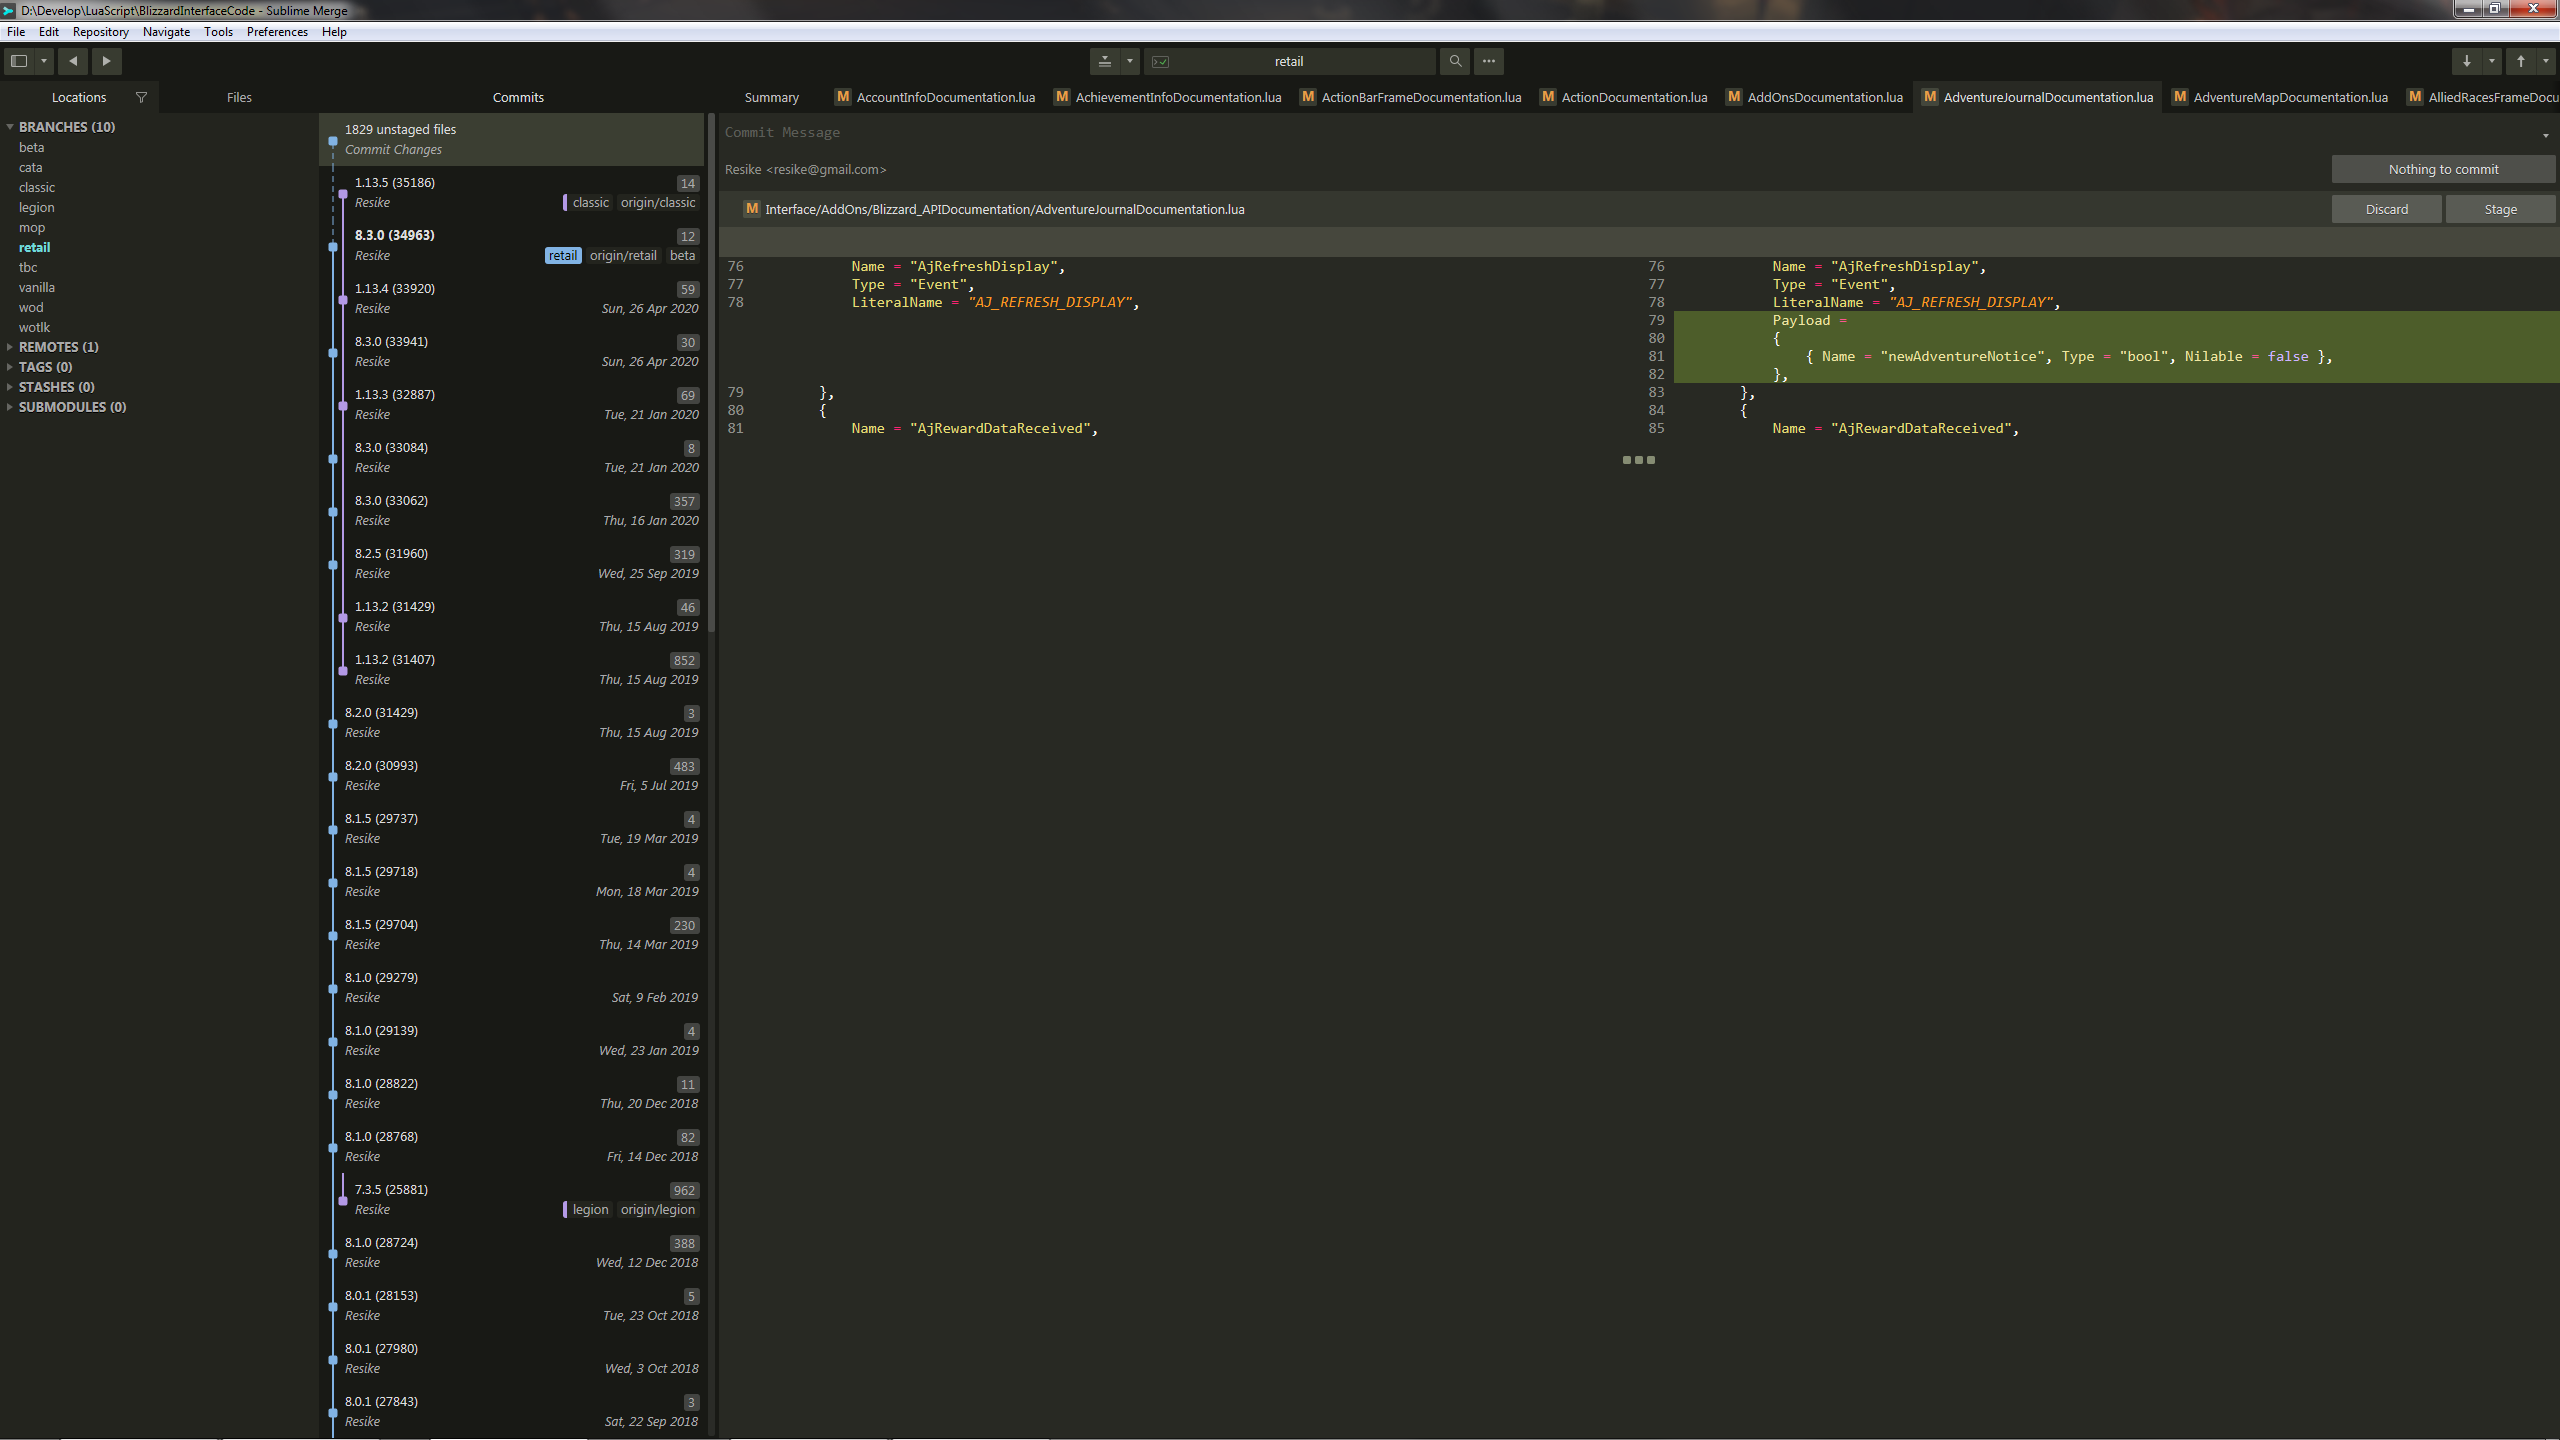Open the three-dots more options menu
Image resolution: width=2560 pixels, height=1440 pixels.
1488,61
